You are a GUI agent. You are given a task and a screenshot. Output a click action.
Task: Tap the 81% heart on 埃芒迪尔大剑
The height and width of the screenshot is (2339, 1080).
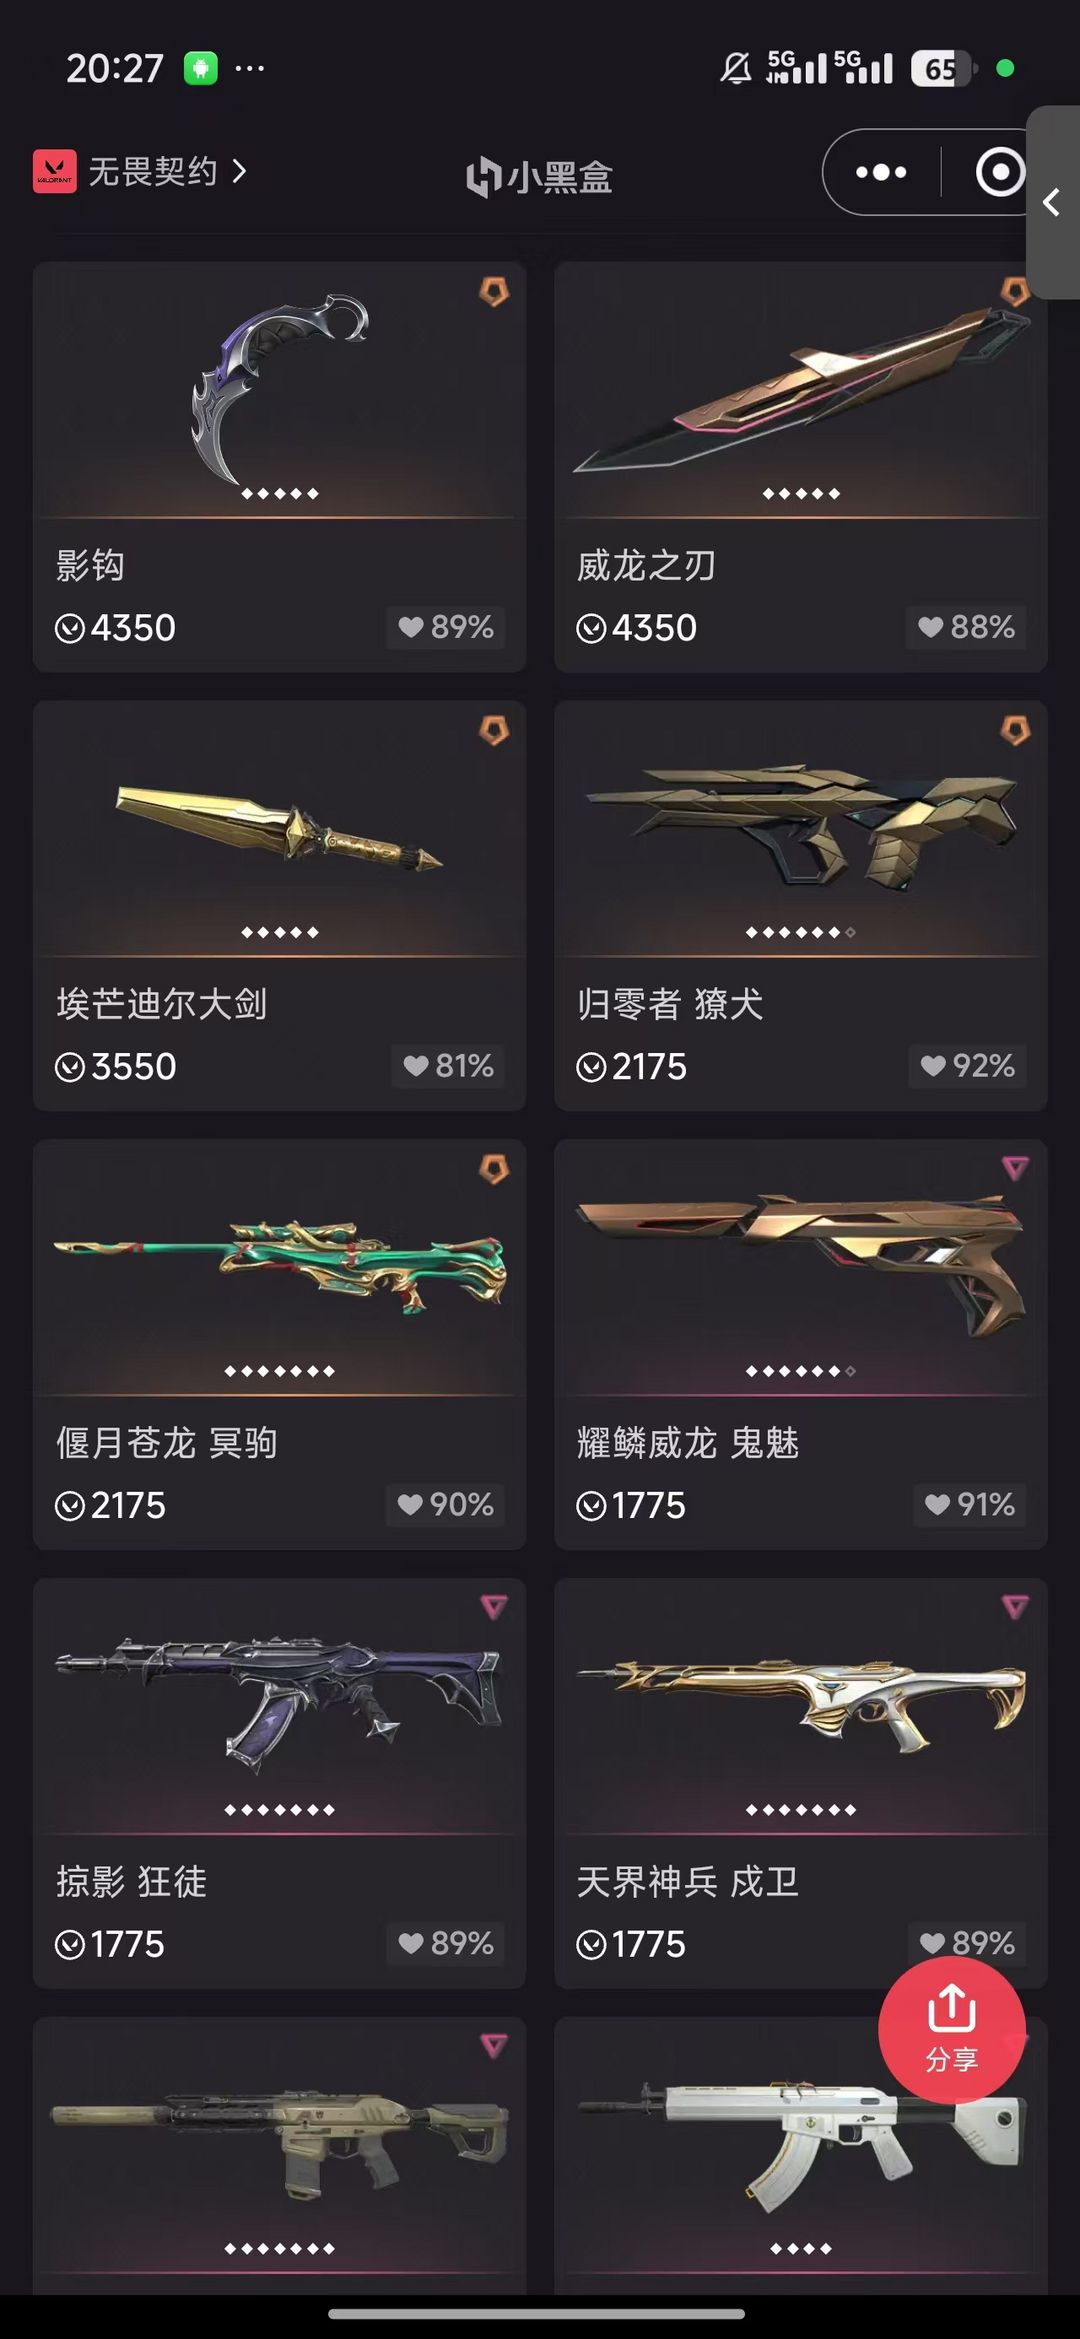click(448, 1066)
